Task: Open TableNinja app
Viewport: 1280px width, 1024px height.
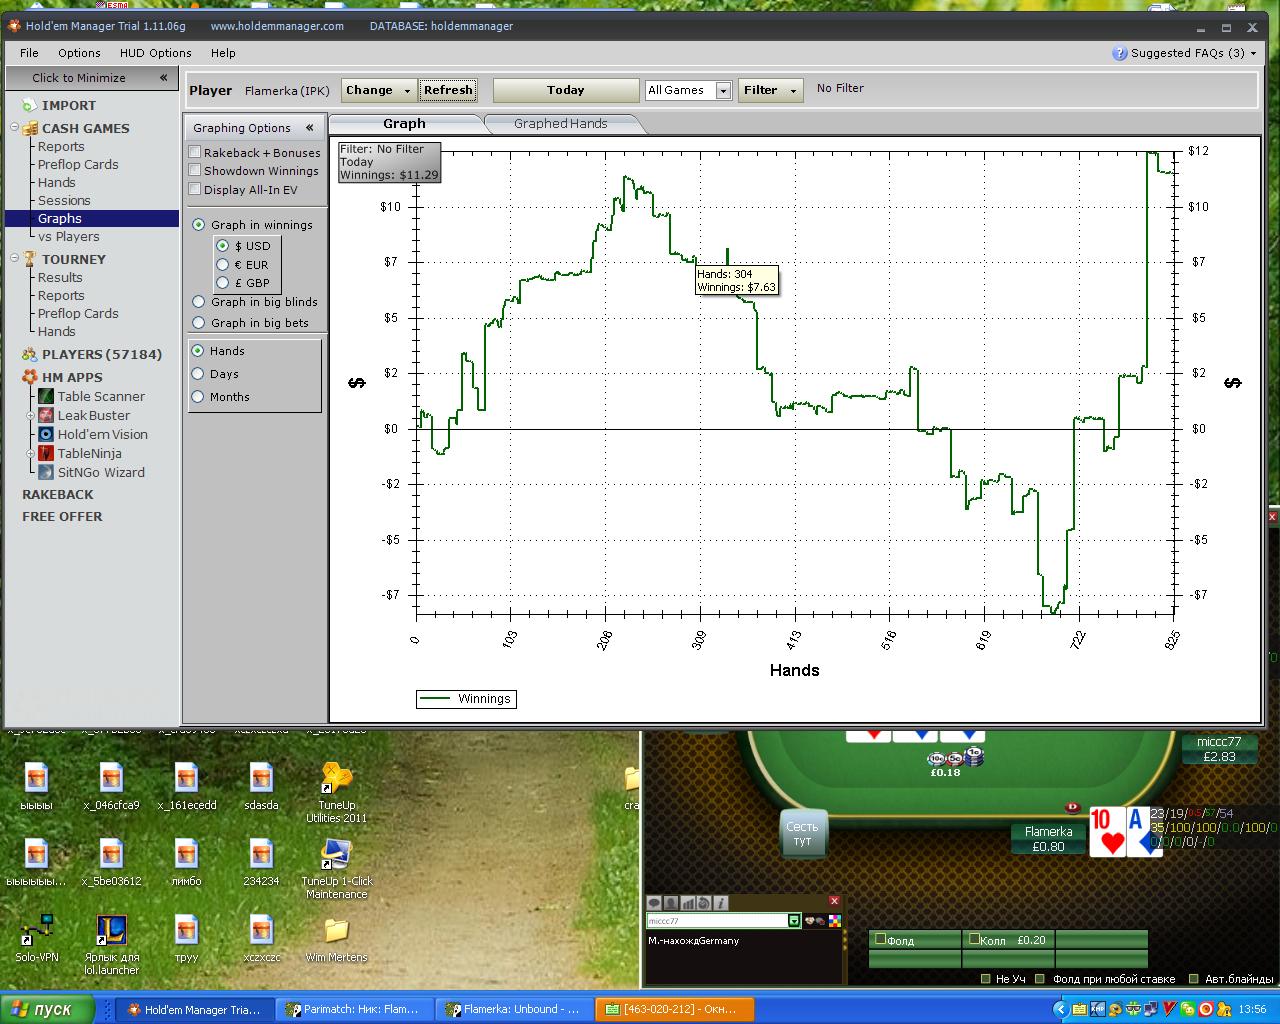Action: pyautogui.click(x=80, y=454)
